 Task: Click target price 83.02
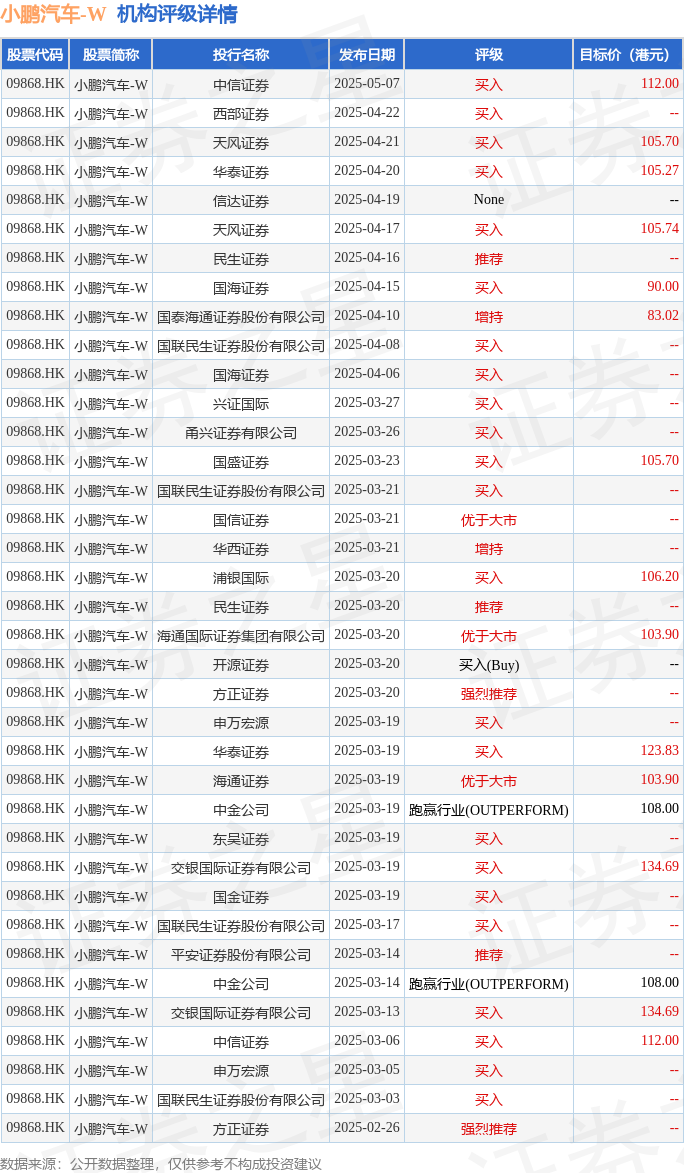[x=663, y=316]
